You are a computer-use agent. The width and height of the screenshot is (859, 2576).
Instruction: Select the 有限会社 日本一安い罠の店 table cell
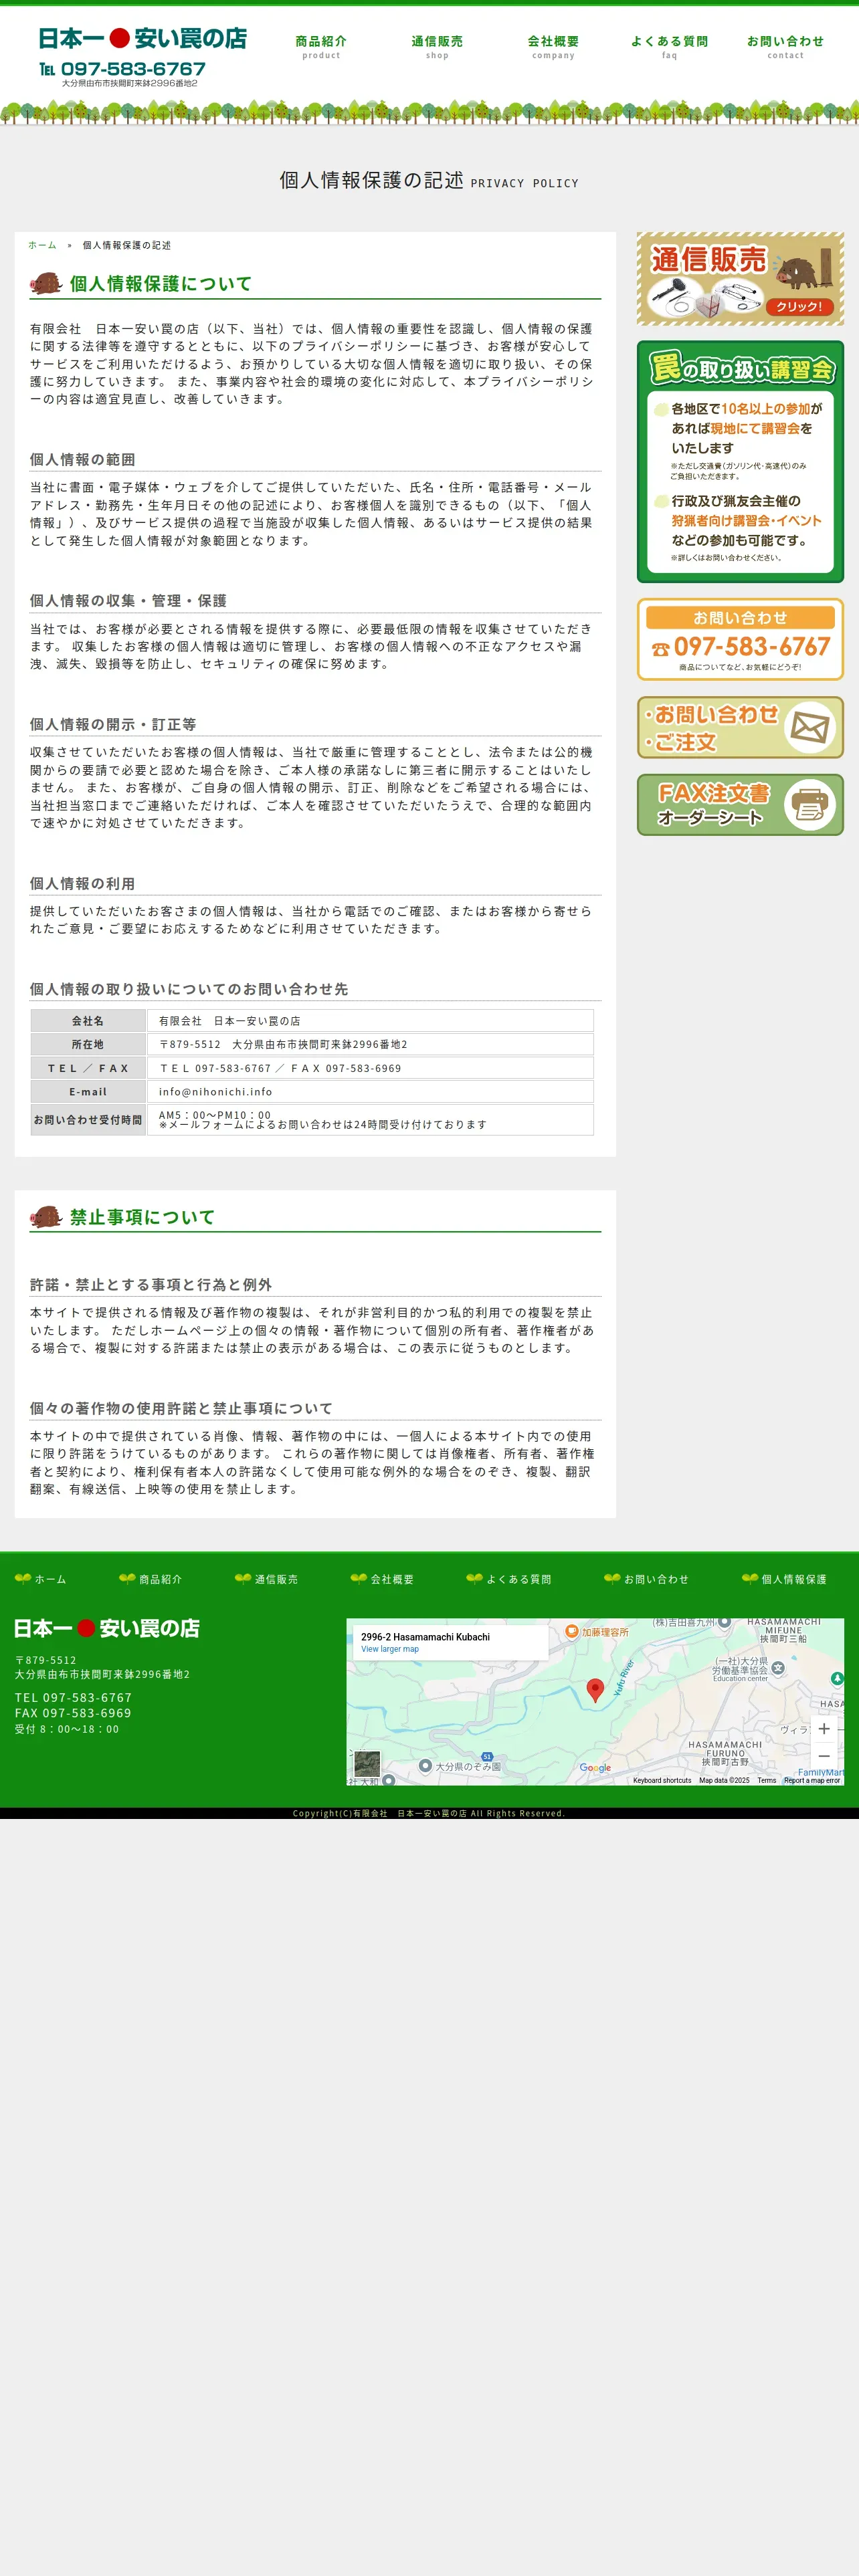pos(370,1021)
